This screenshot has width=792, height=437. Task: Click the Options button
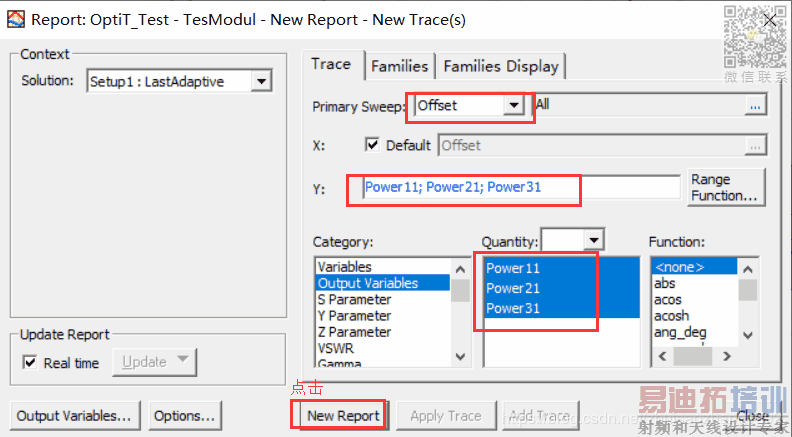[185, 415]
